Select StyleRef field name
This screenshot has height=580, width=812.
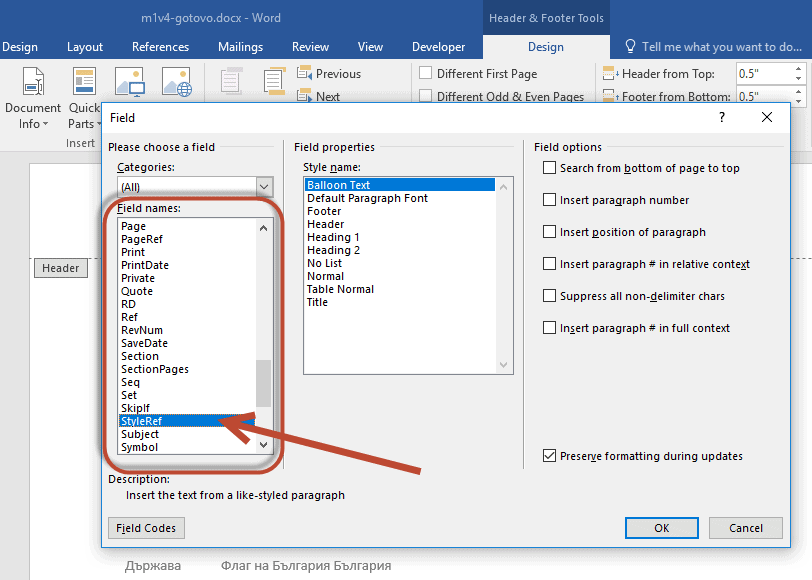(187, 421)
